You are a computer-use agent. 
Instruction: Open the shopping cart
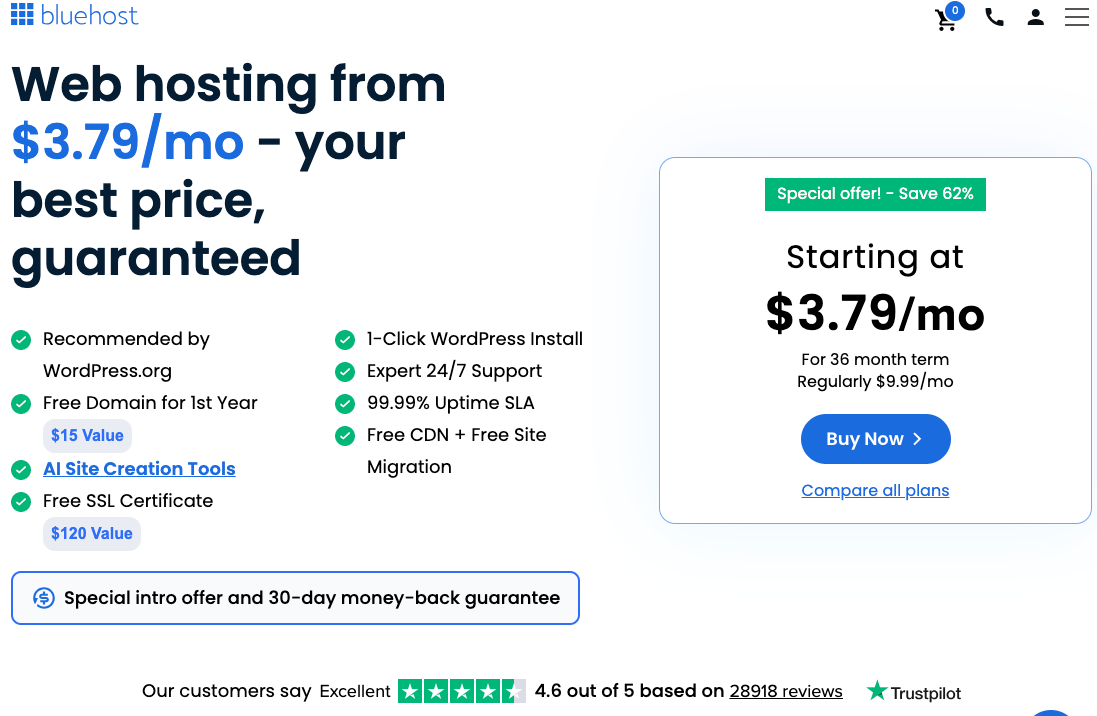[946, 18]
